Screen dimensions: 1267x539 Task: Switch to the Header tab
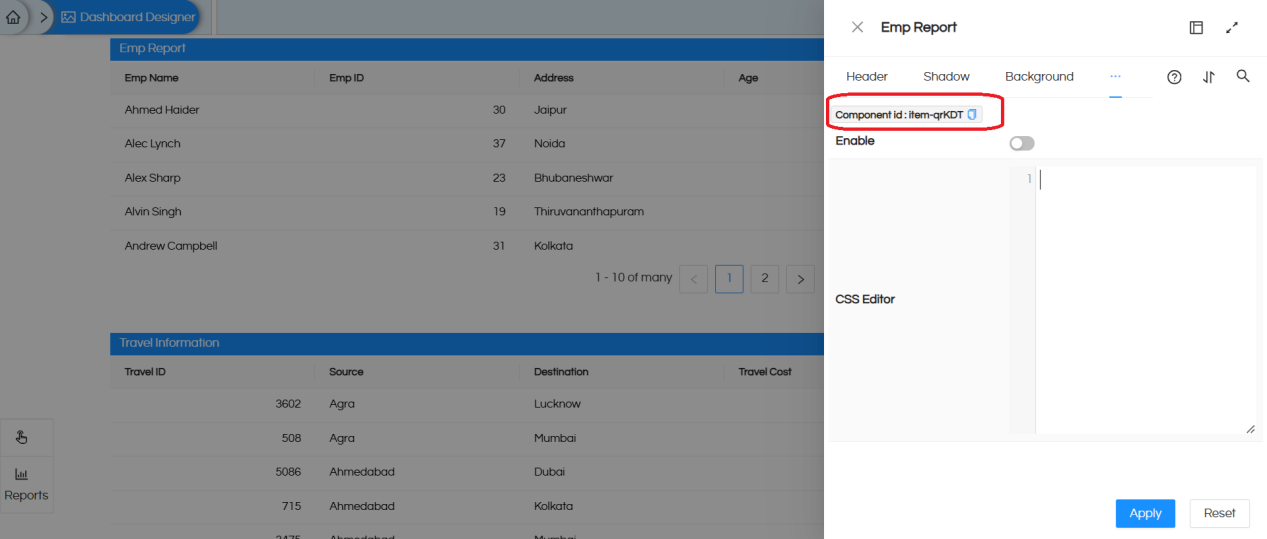pos(867,77)
